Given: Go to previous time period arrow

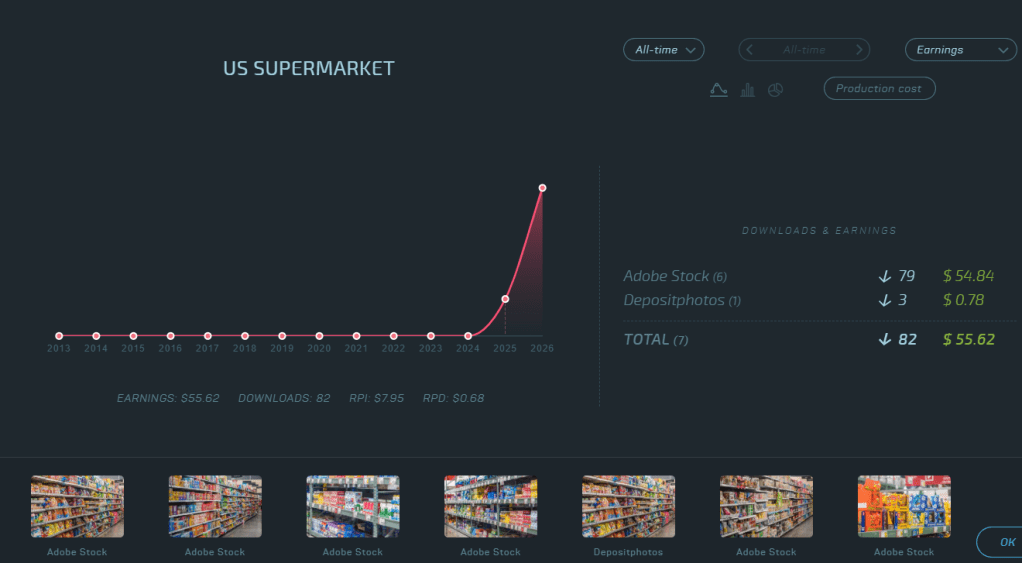Looking at the screenshot, I should point(750,50).
